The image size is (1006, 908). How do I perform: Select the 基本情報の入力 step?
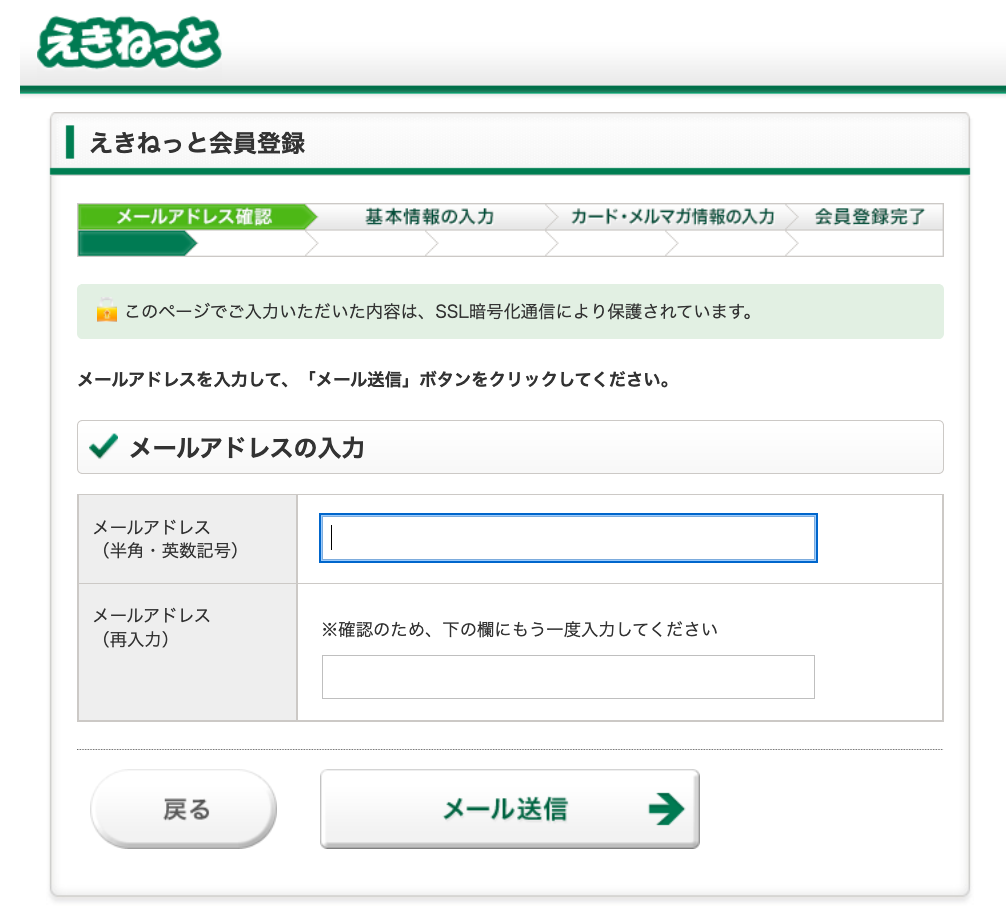429,217
